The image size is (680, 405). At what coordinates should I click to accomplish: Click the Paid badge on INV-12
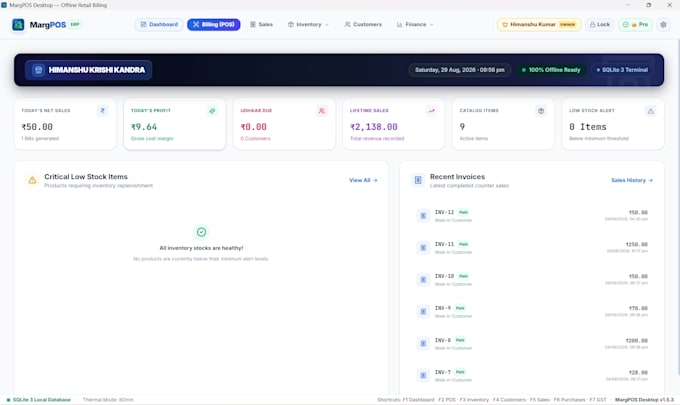[464, 212]
